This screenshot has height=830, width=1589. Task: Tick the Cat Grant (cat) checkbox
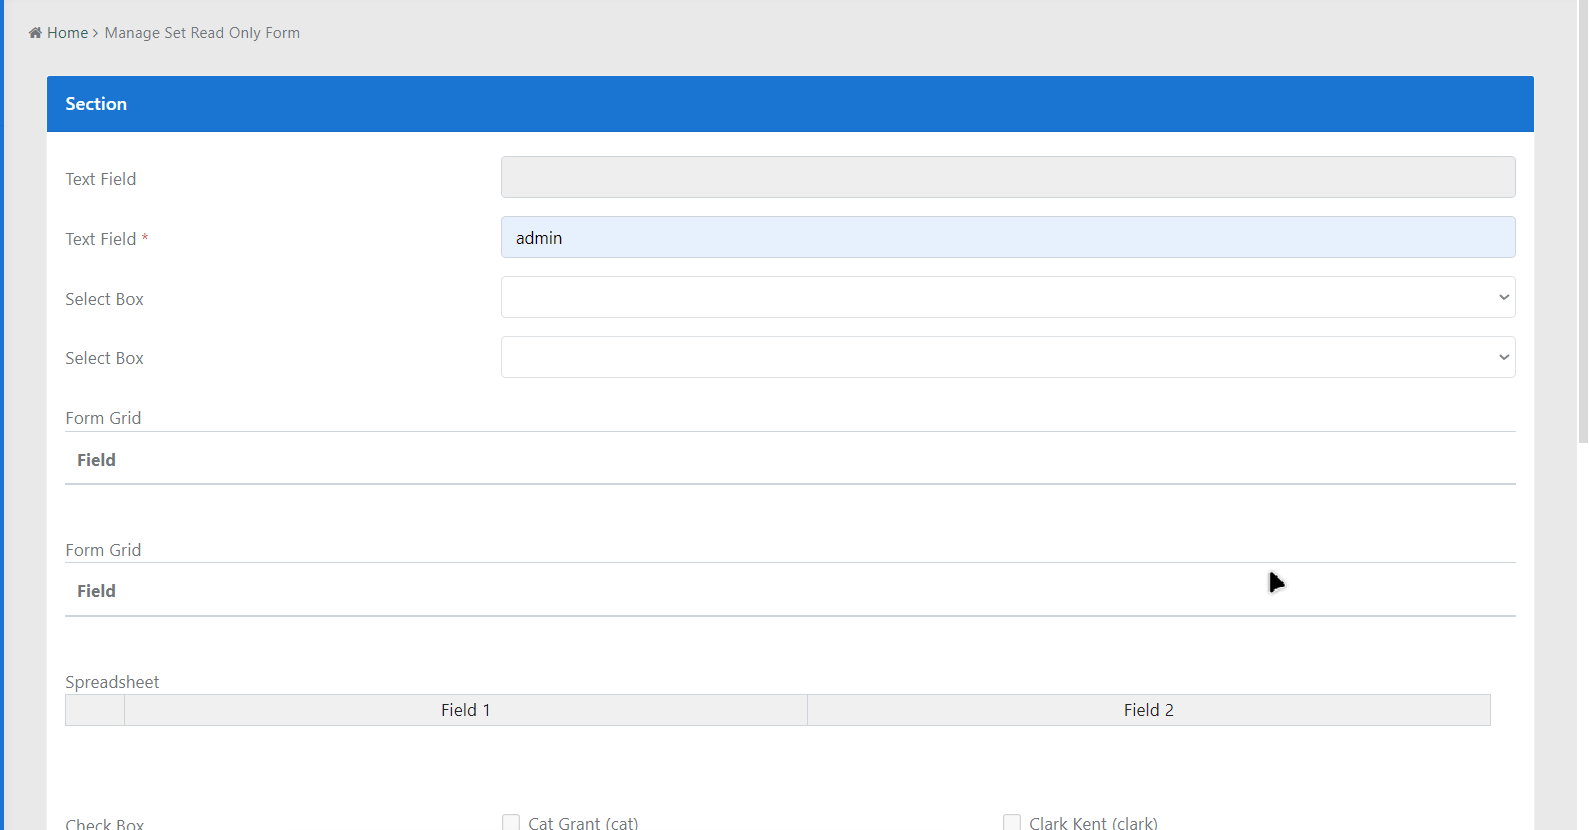pyautogui.click(x=511, y=822)
